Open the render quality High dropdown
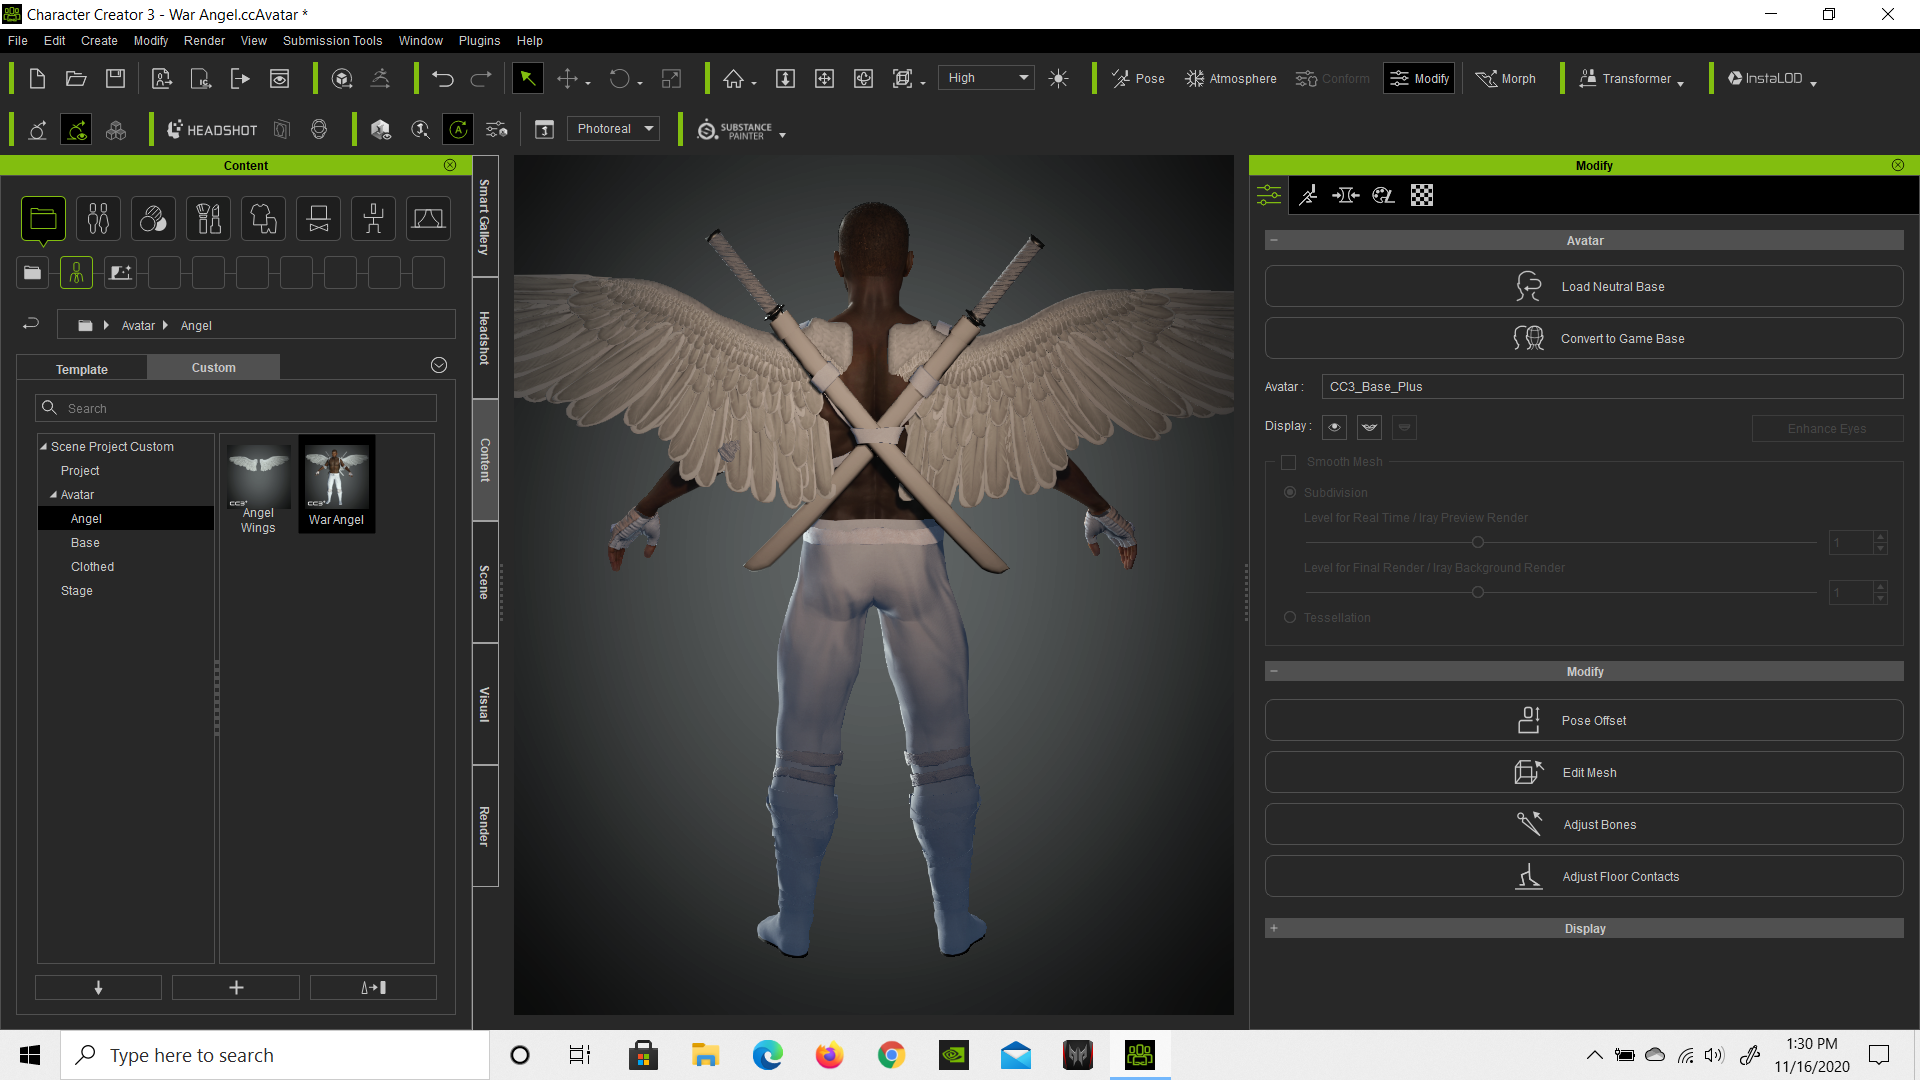 (986, 78)
